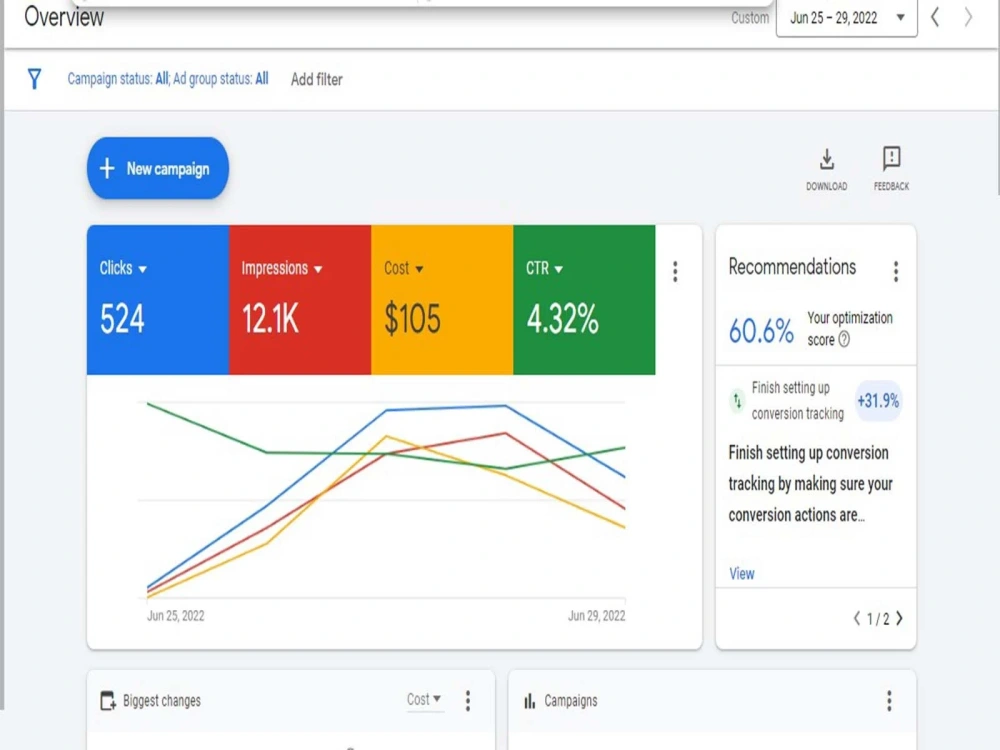The image size is (1000, 750).
Task: Open the Clicks metric dropdown
Action: point(123,268)
